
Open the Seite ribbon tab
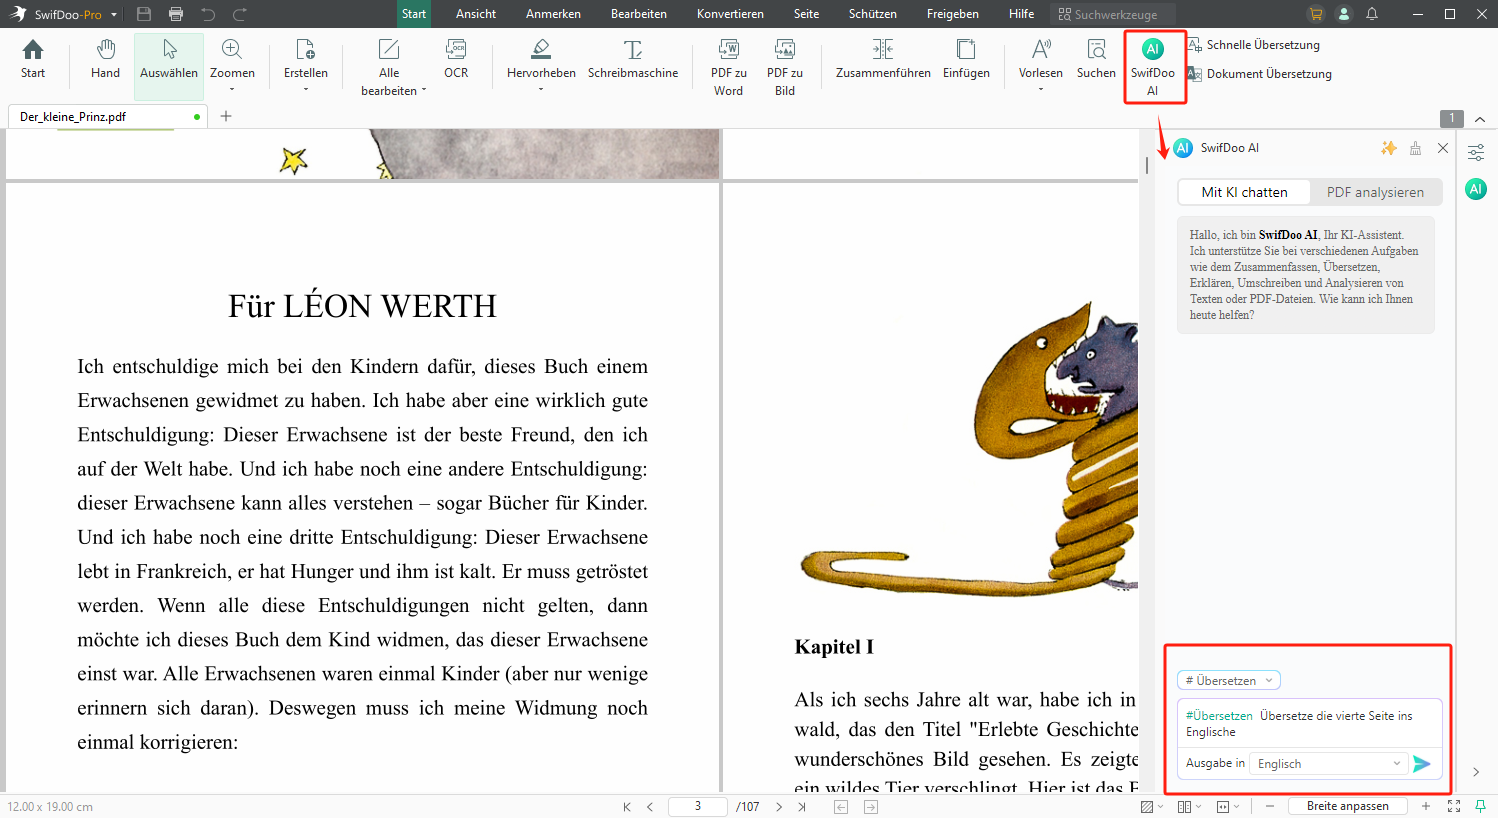[x=806, y=14]
